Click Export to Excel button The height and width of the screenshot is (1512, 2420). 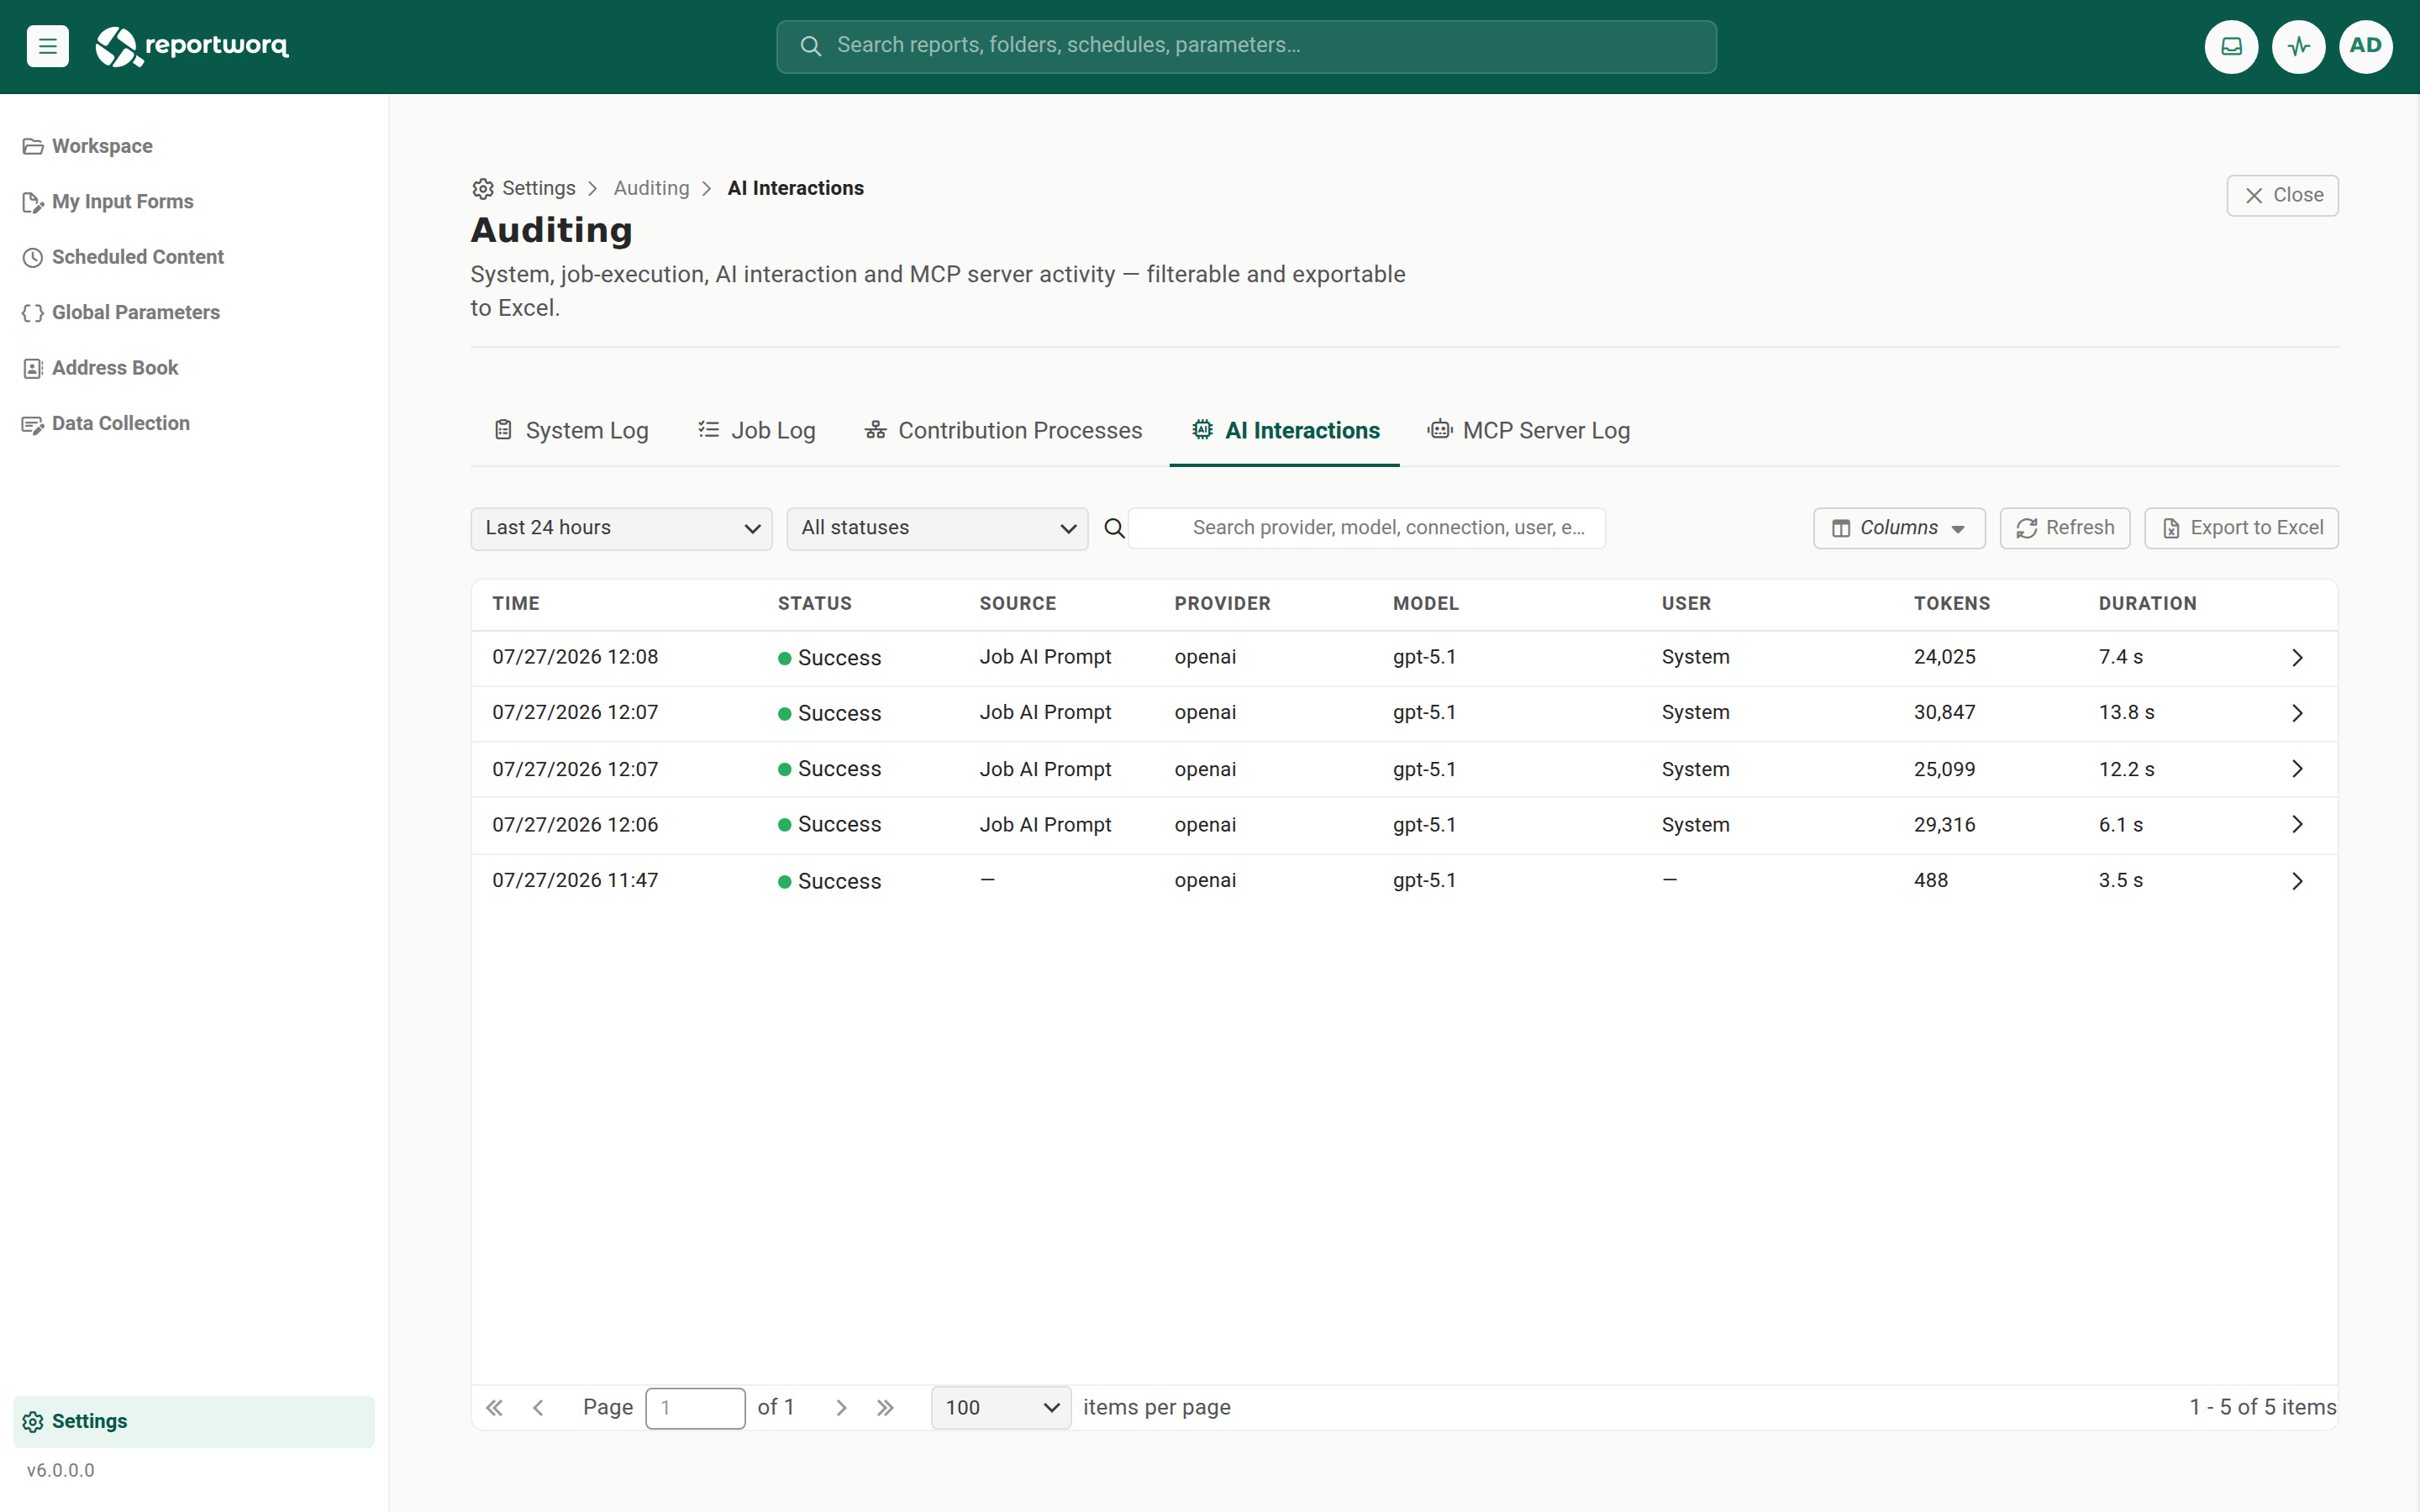click(2242, 528)
